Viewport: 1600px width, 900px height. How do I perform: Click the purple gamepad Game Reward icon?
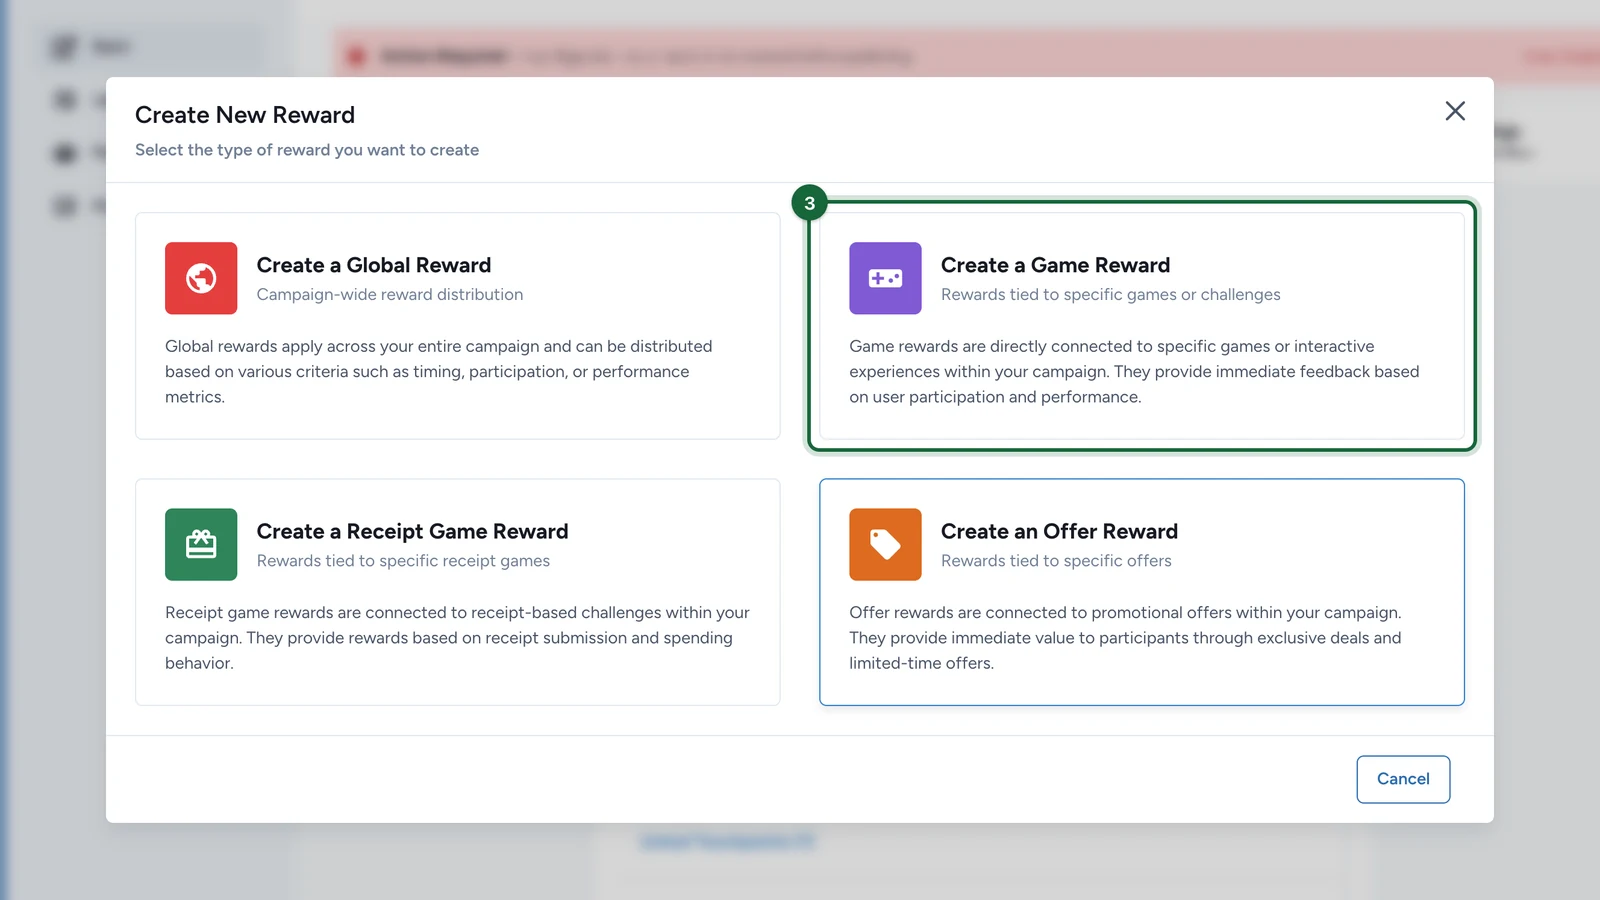point(885,278)
